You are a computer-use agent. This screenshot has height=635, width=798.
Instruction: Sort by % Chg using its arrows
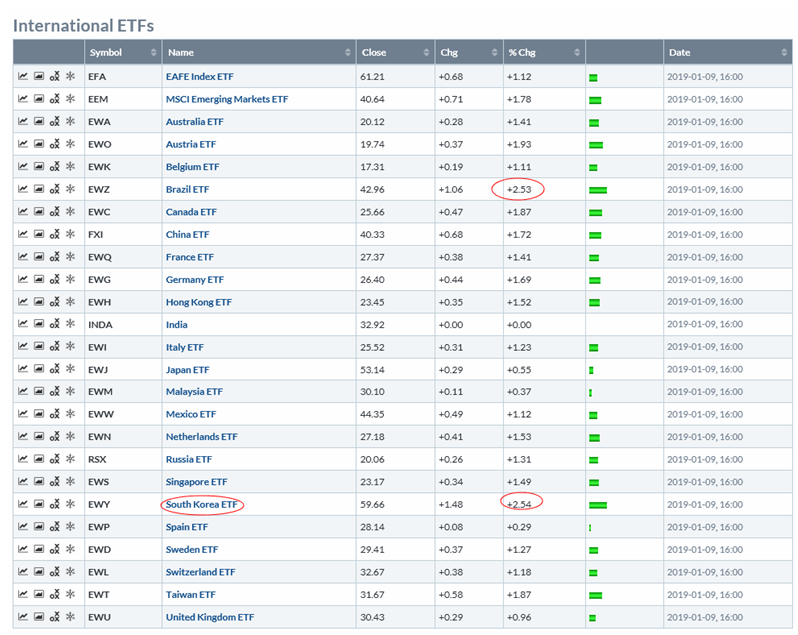point(576,52)
